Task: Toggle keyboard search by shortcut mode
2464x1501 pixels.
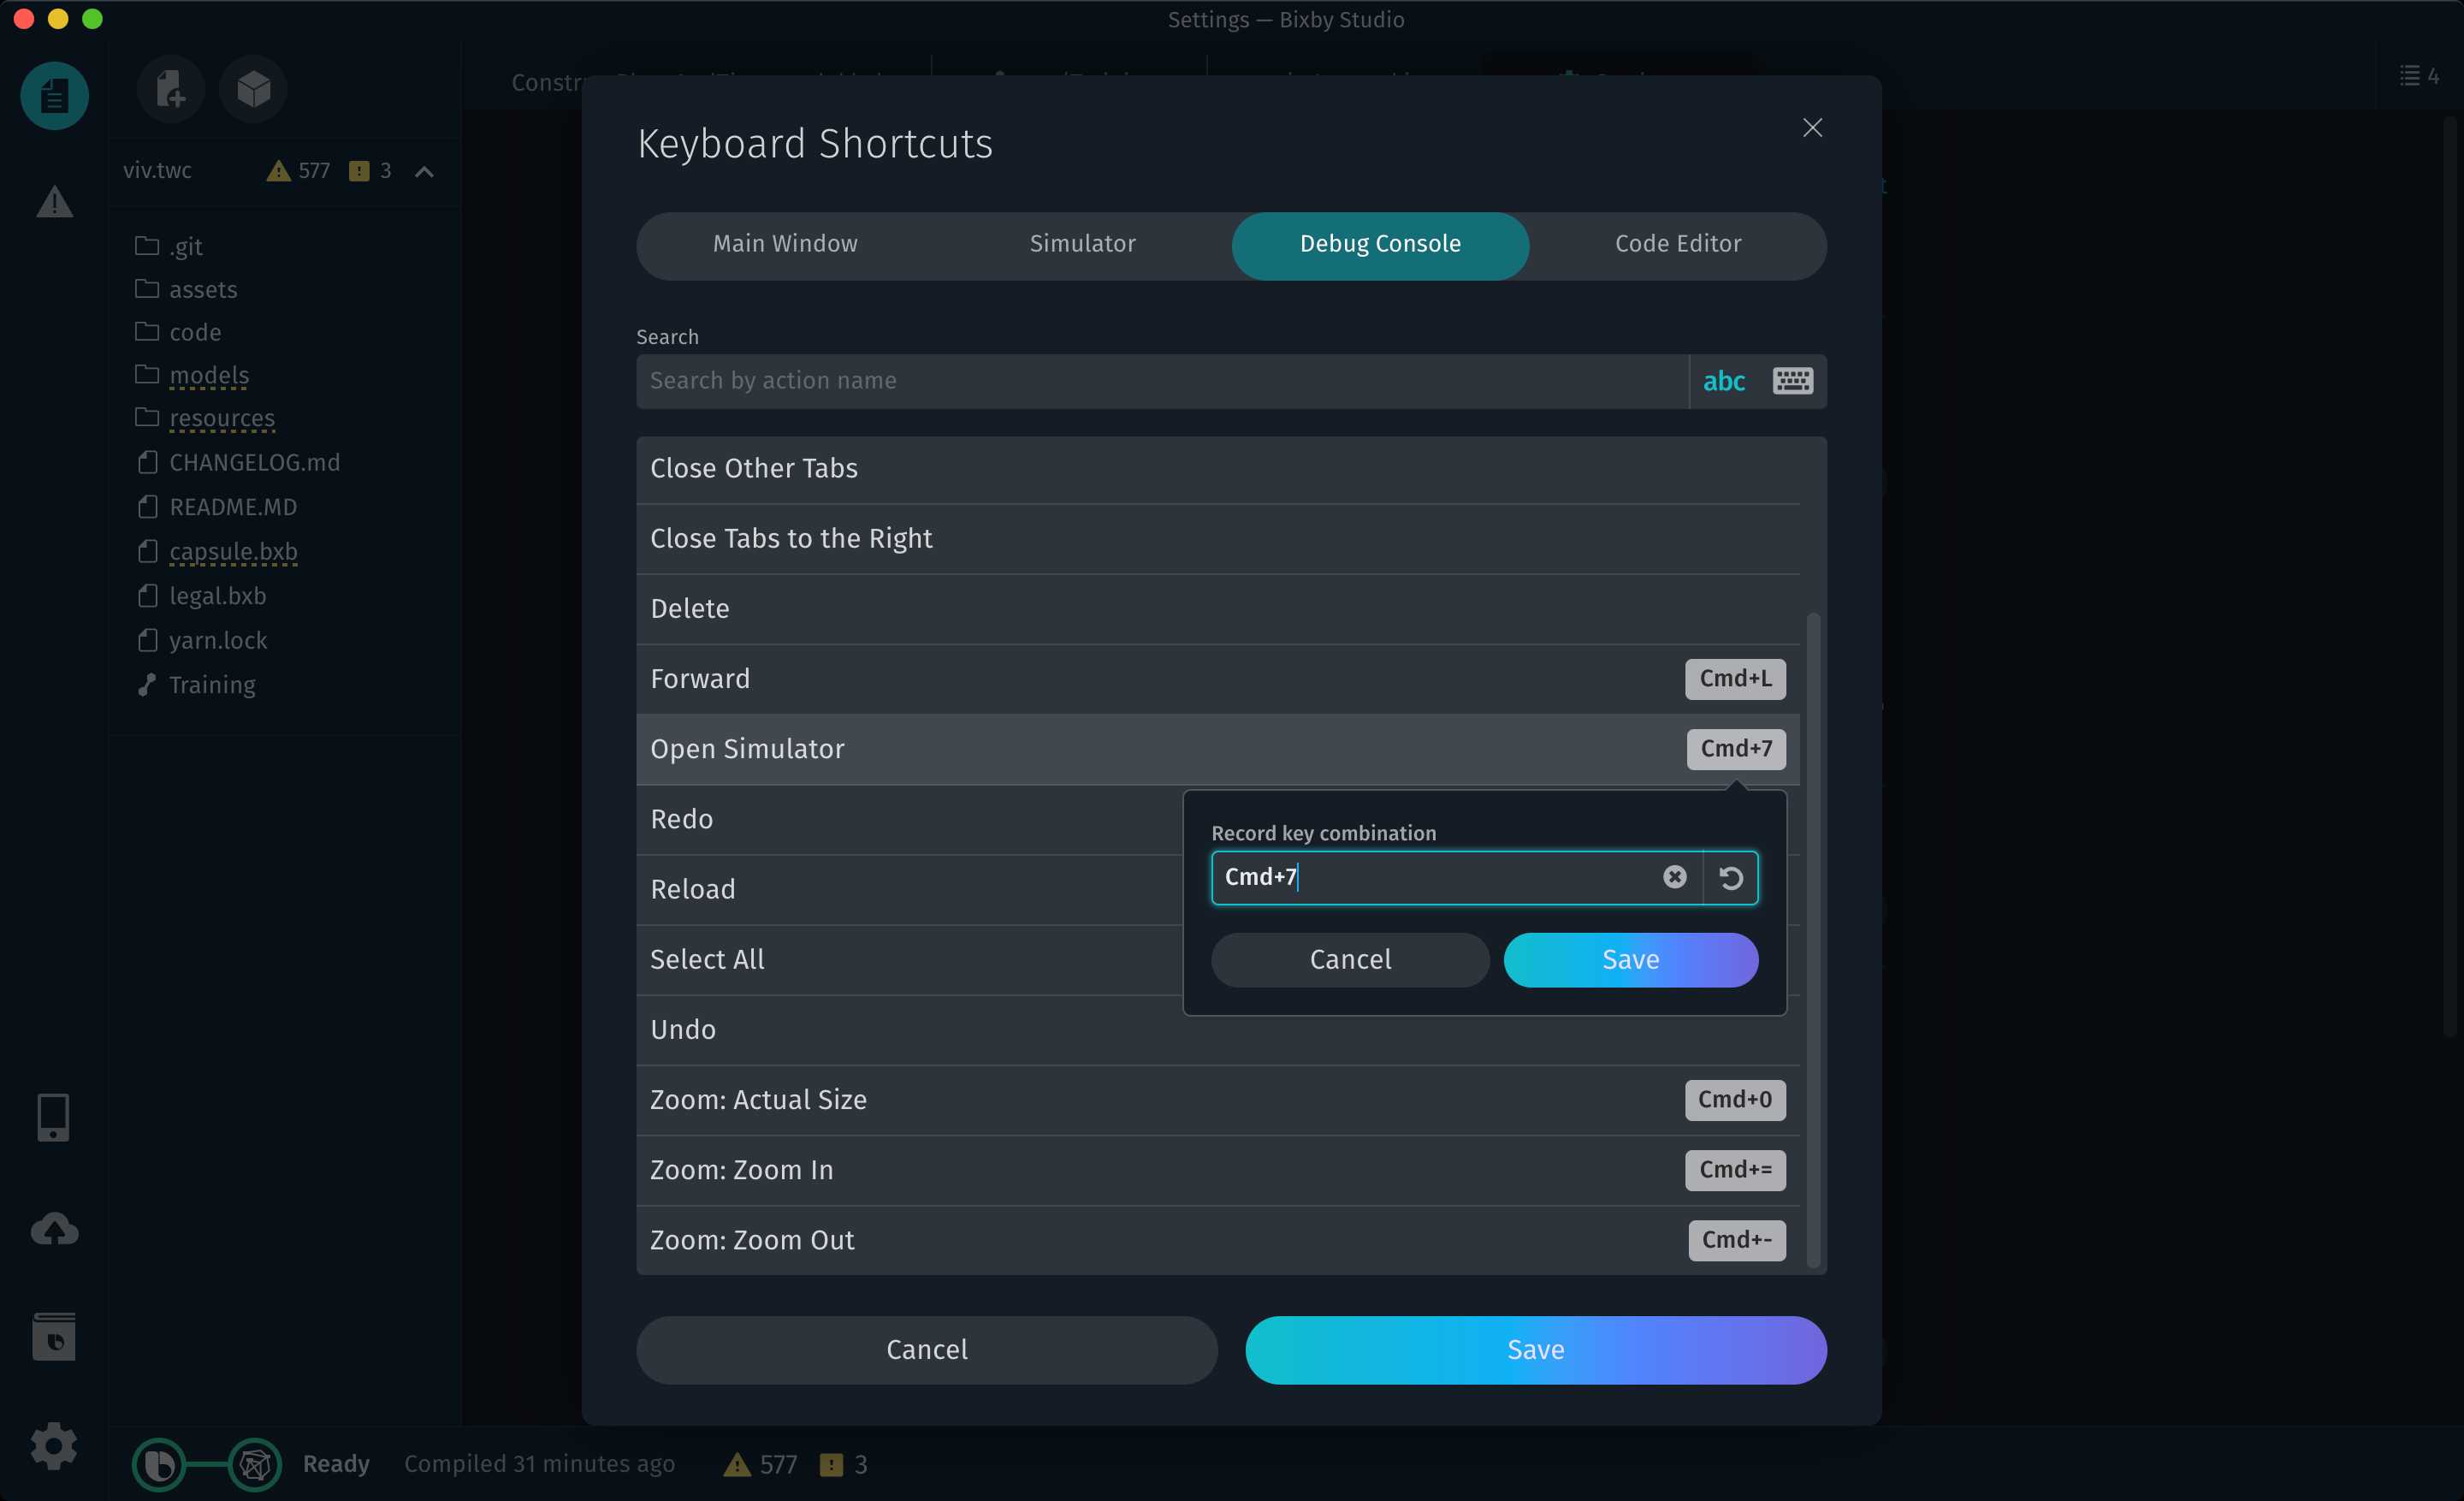Action: 1792,381
